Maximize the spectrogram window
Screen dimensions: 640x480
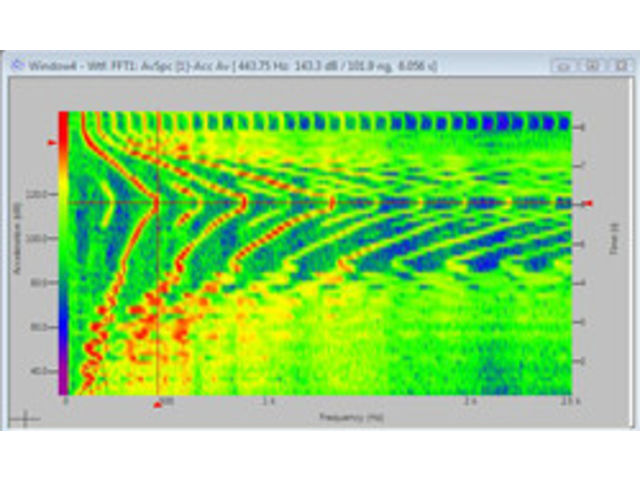point(592,65)
